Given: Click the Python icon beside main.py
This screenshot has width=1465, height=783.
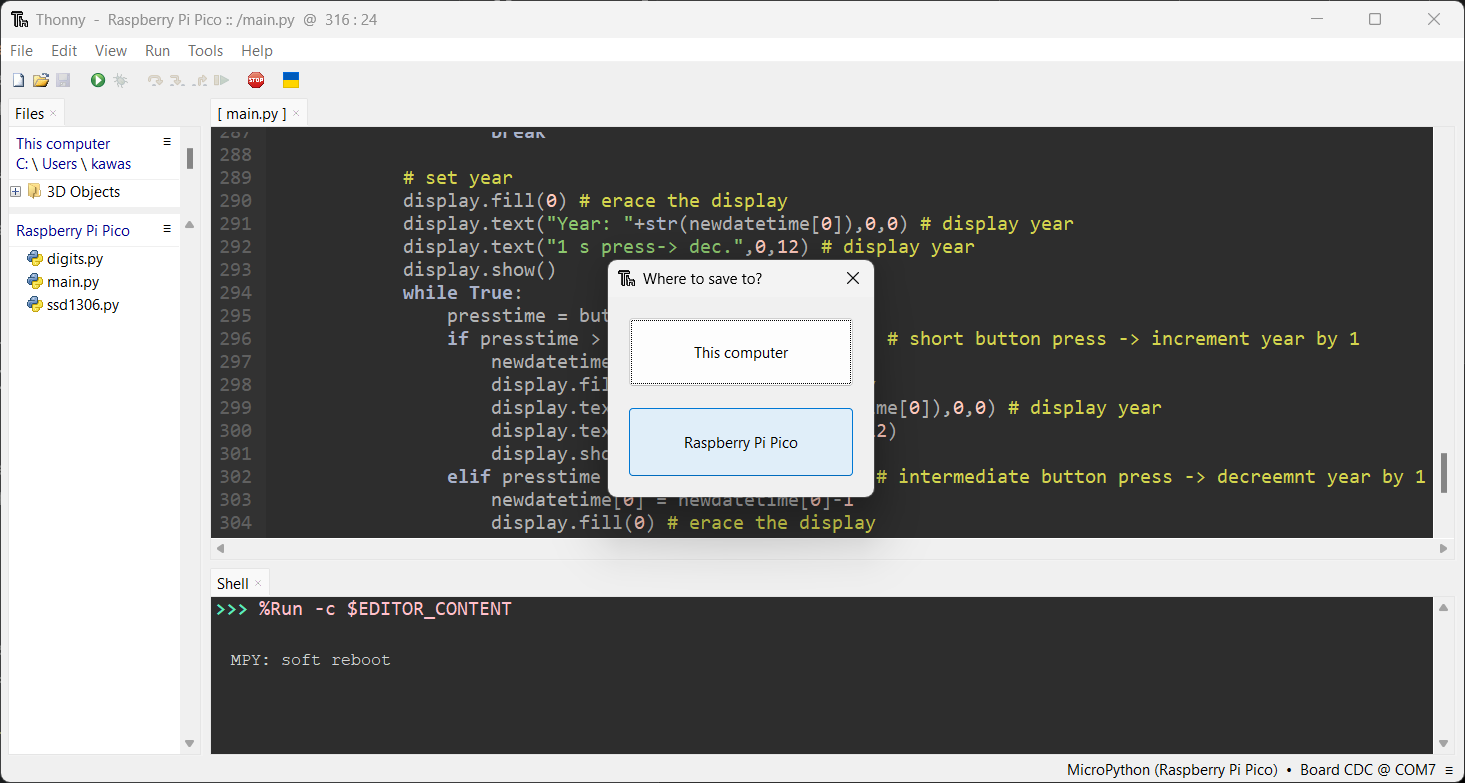Looking at the screenshot, I should click(35, 282).
